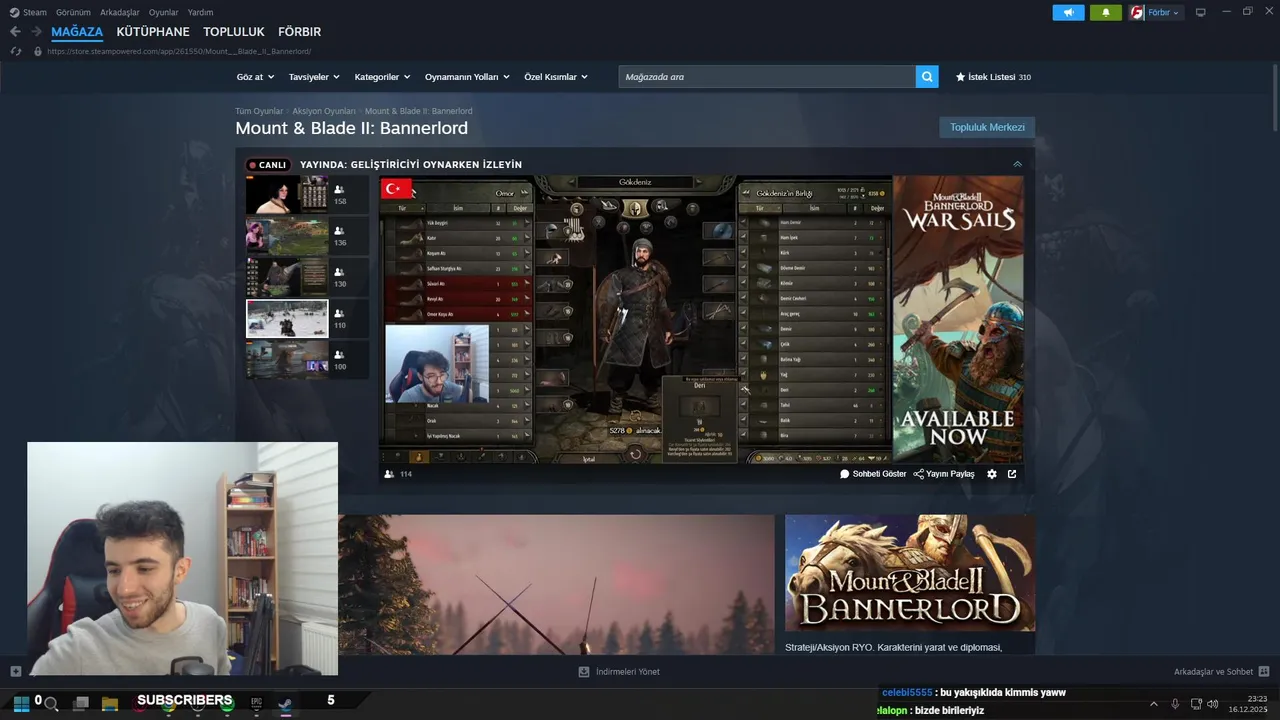Open the Windows Start menu

point(20,703)
